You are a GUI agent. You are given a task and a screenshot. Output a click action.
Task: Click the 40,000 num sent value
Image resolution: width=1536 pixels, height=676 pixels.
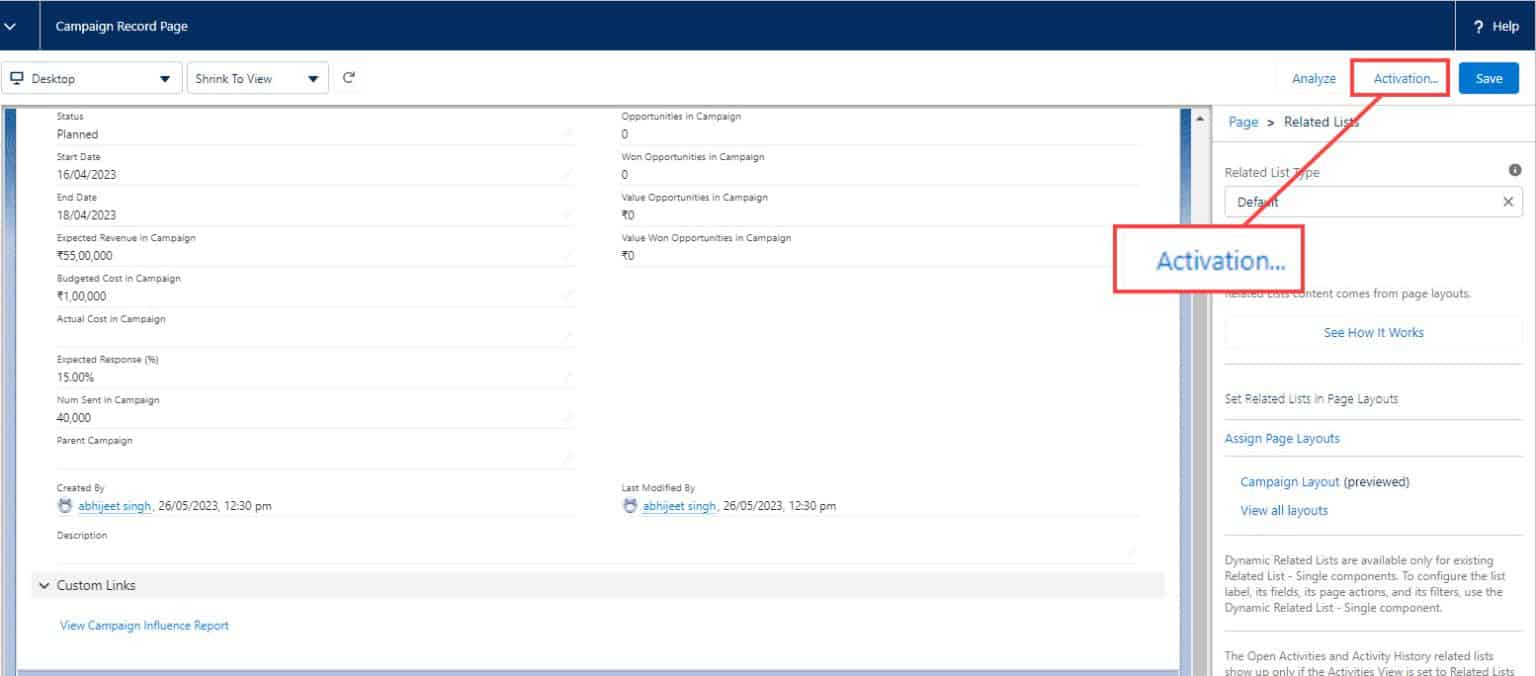pos(74,418)
